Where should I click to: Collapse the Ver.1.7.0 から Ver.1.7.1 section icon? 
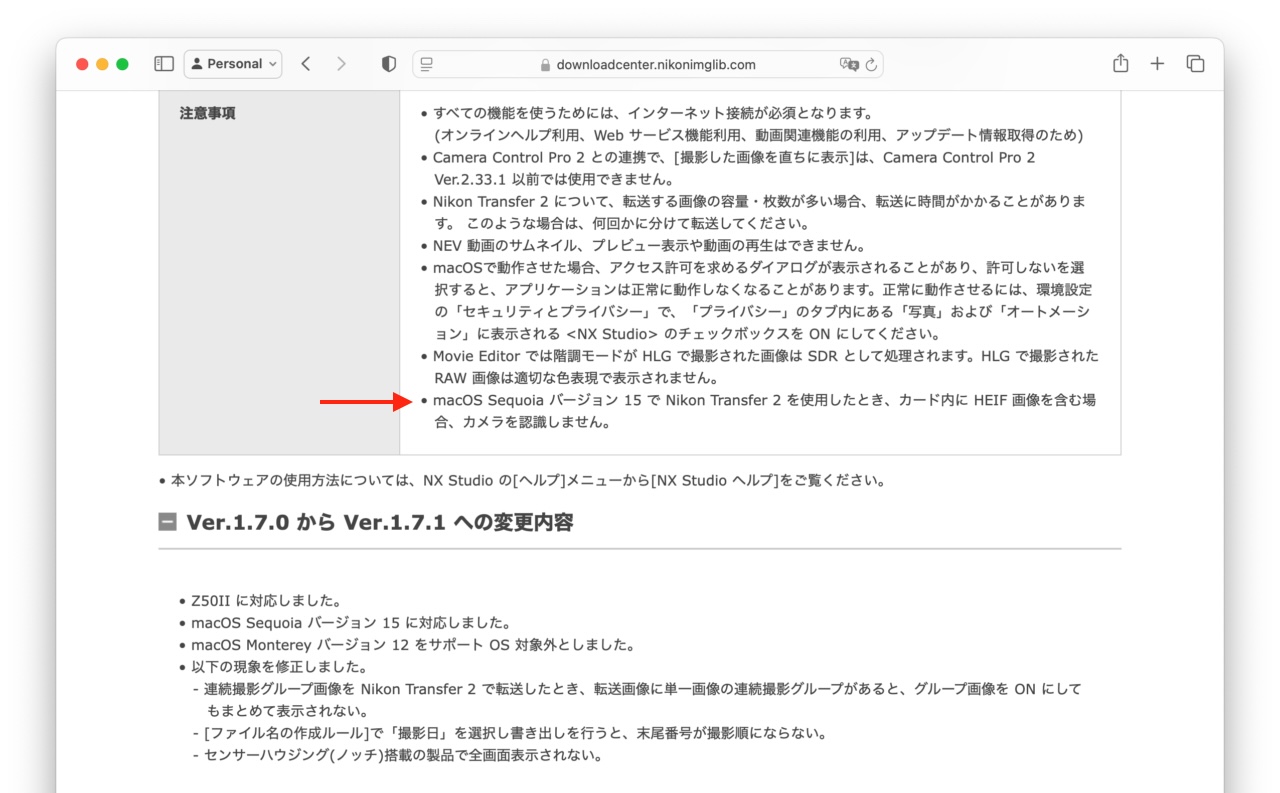click(167, 522)
